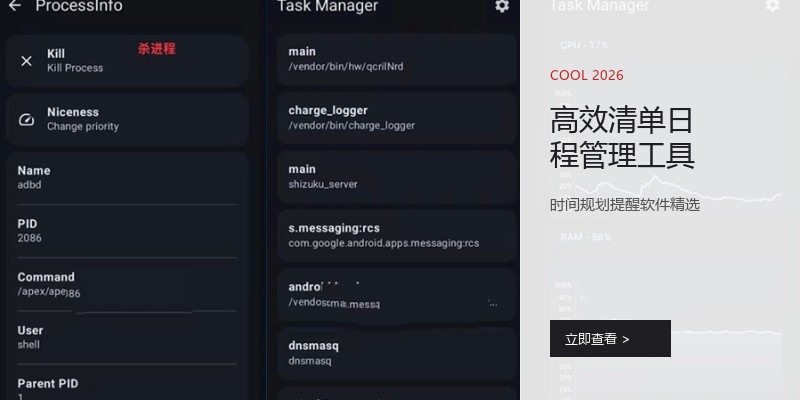Open the s.messaging:rcs process entry
The image size is (800, 400).
pyautogui.click(x=397, y=236)
